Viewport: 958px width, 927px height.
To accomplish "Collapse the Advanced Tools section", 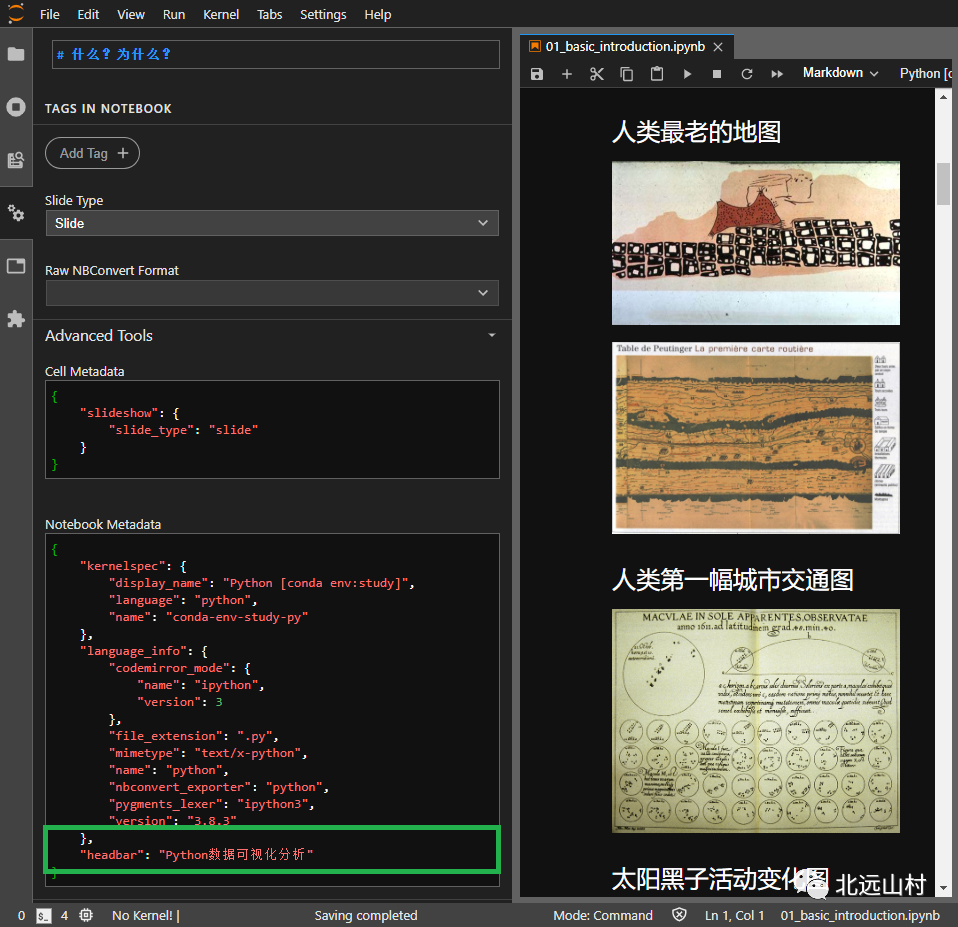I will 492,335.
